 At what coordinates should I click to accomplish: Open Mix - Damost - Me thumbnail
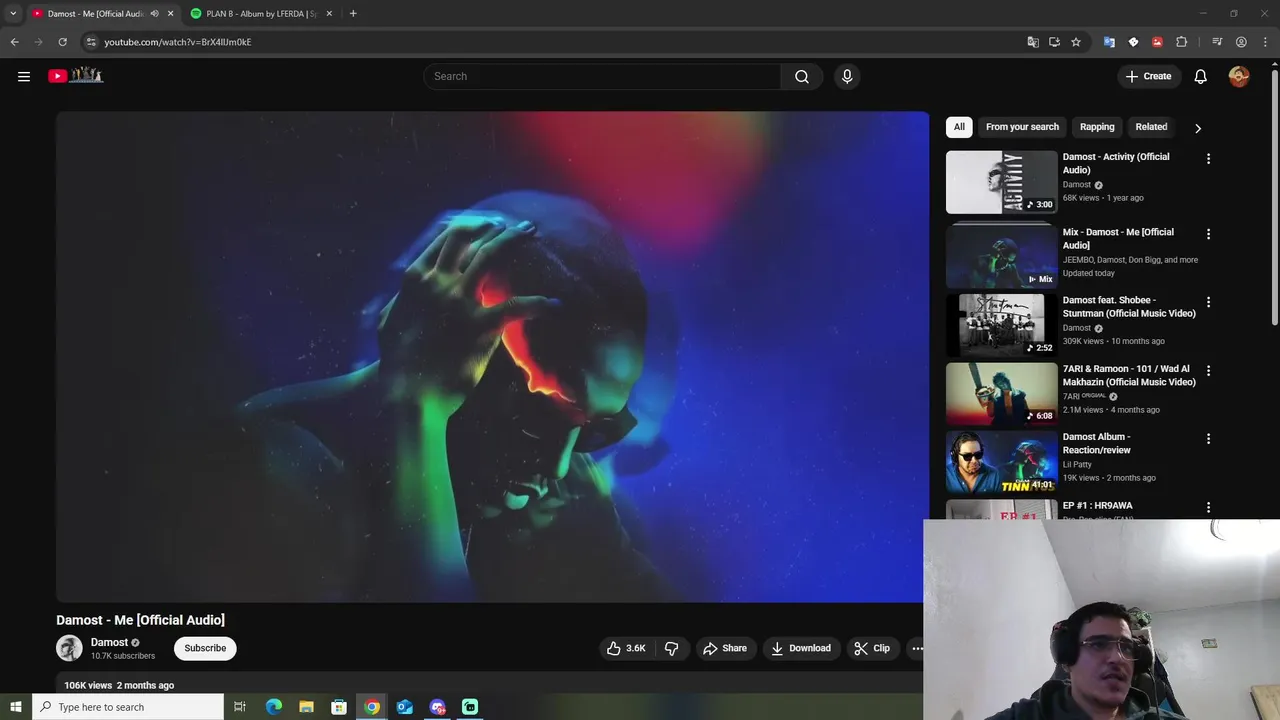pyautogui.click(x=1001, y=257)
